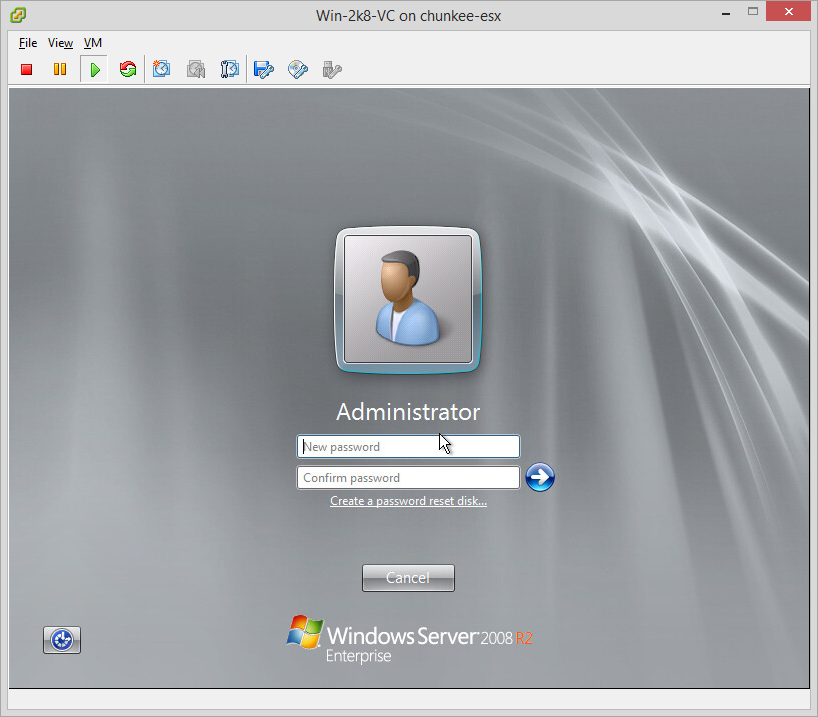
Task: Open the View menu
Action: tap(60, 43)
